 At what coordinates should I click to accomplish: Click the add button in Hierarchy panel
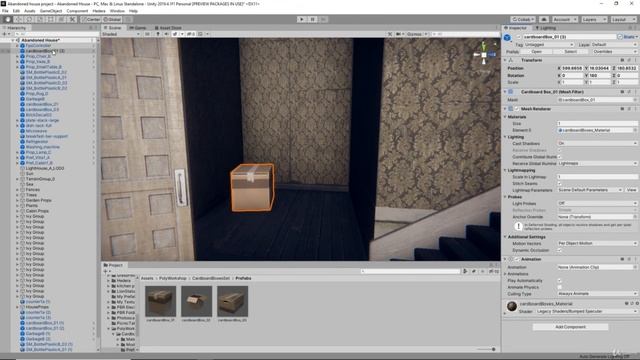[5, 34]
